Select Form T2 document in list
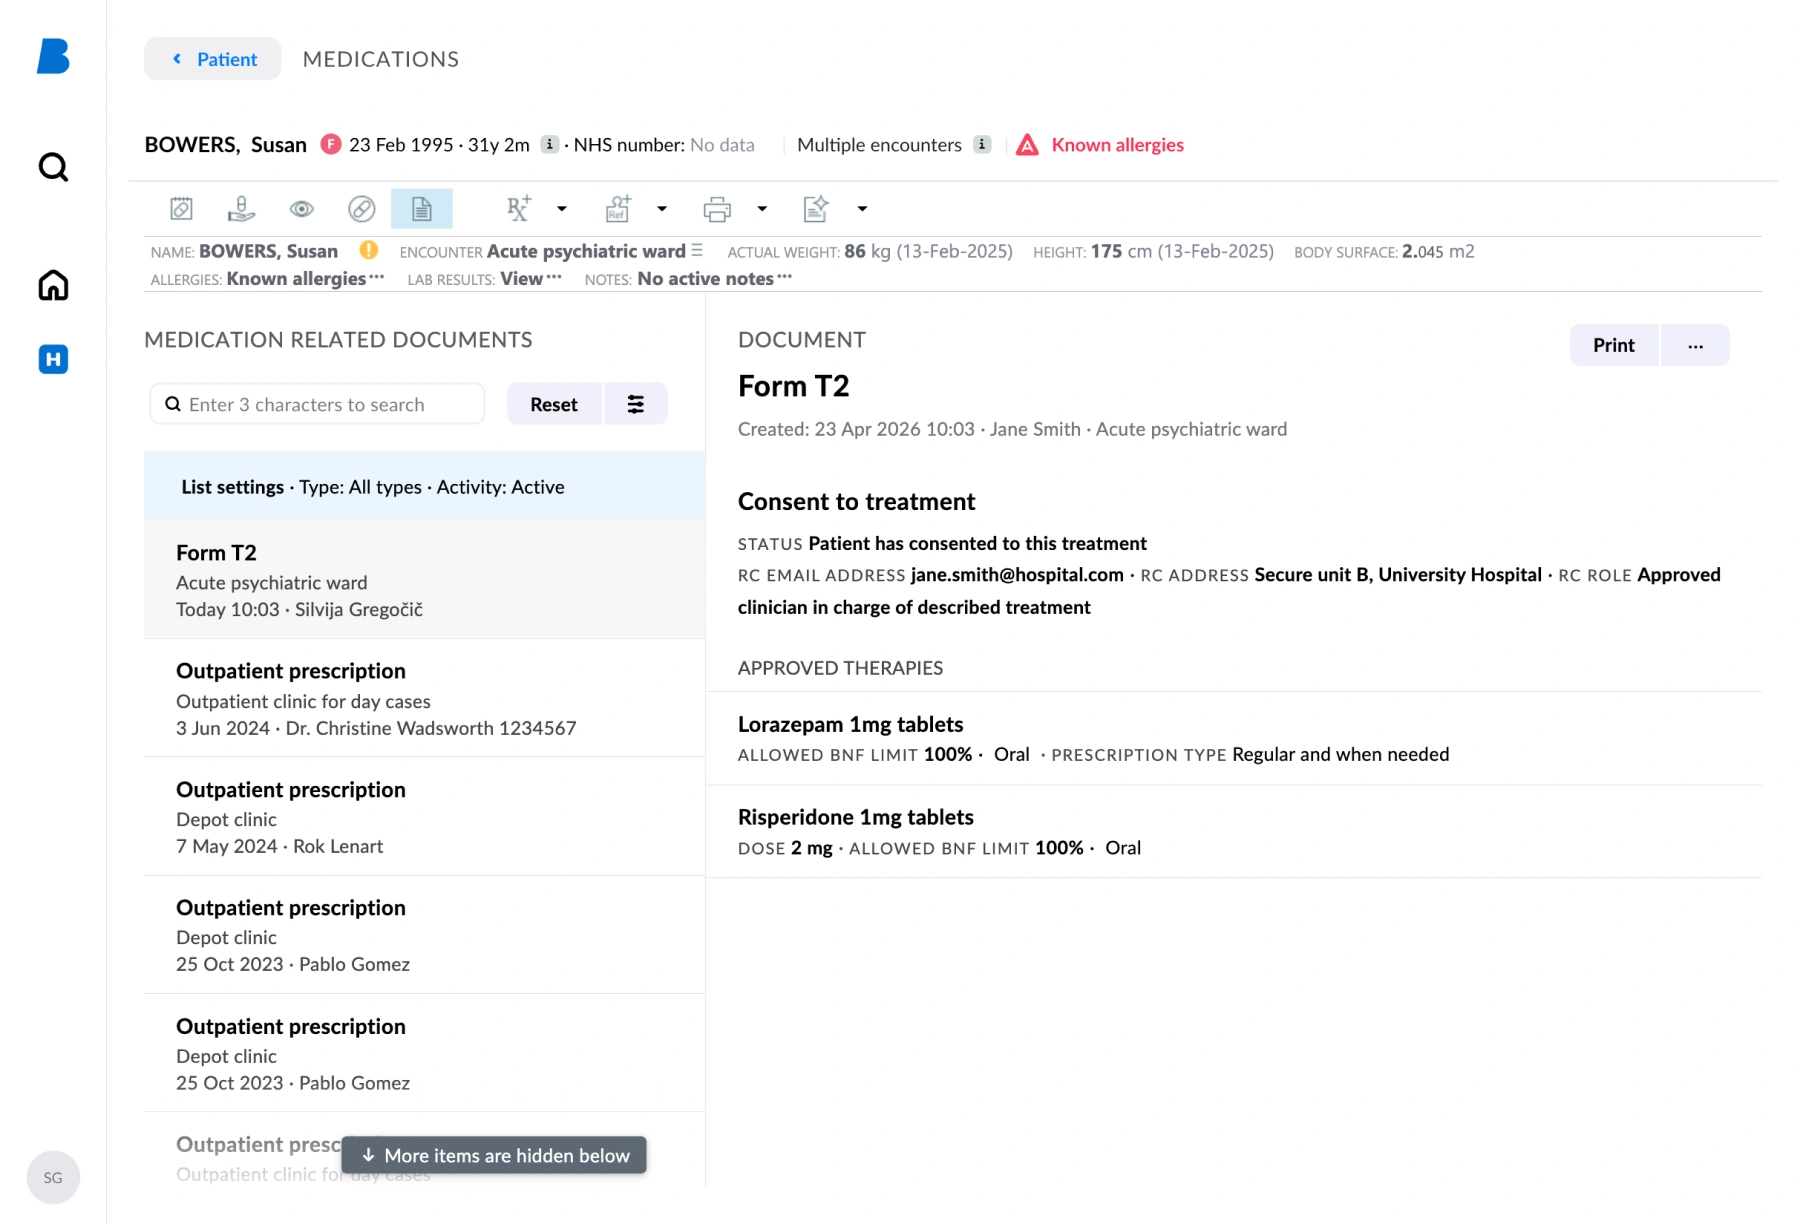The width and height of the screenshot is (1800, 1224). tap(424, 580)
